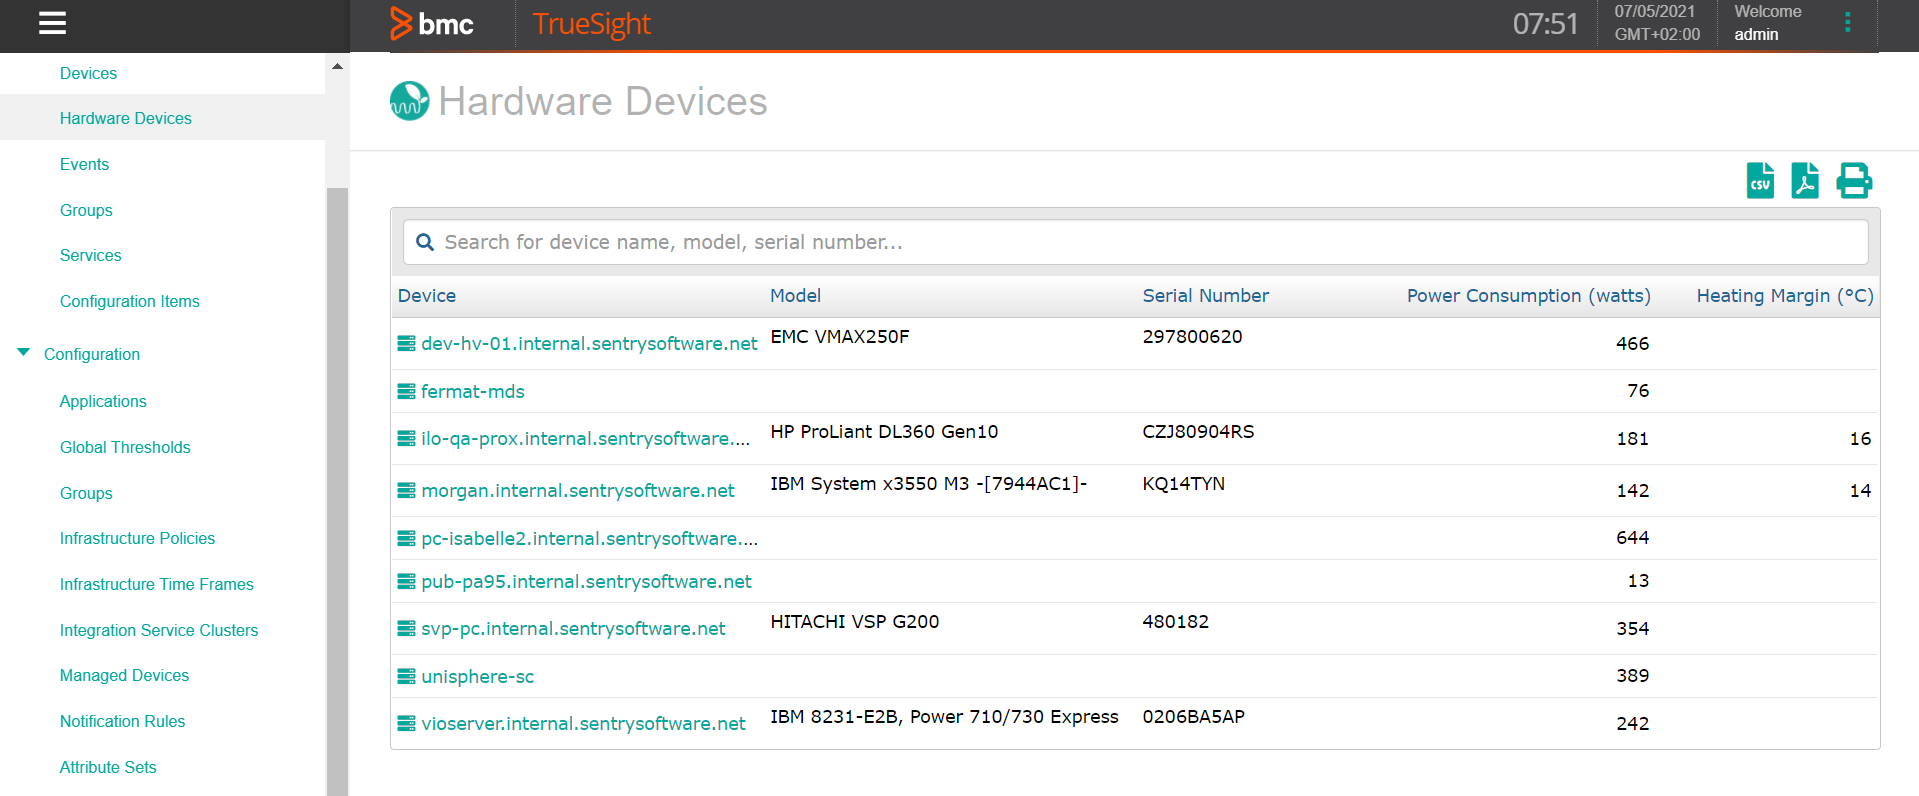Open Applications under Configuration
This screenshot has width=1919, height=796.
103,401
